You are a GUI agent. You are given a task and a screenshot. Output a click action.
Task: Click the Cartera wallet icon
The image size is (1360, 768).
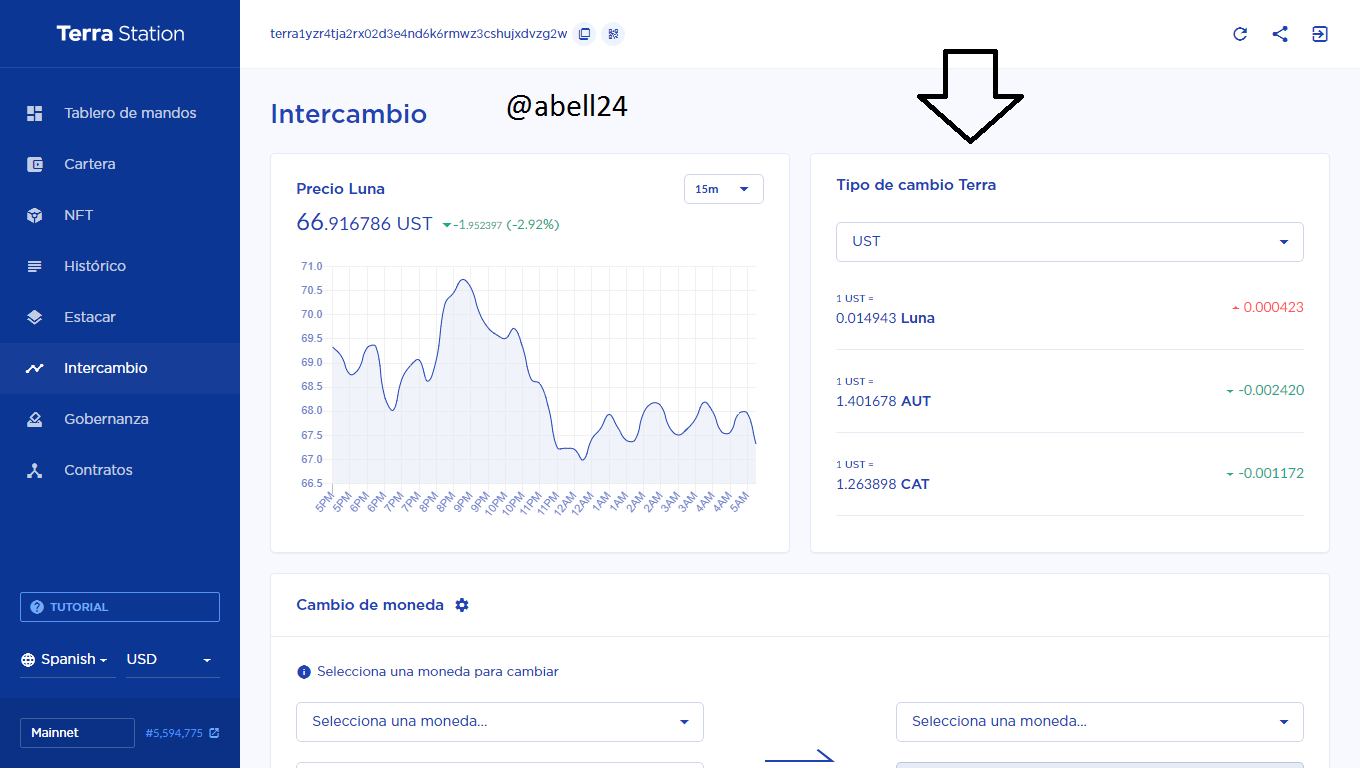click(x=35, y=164)
